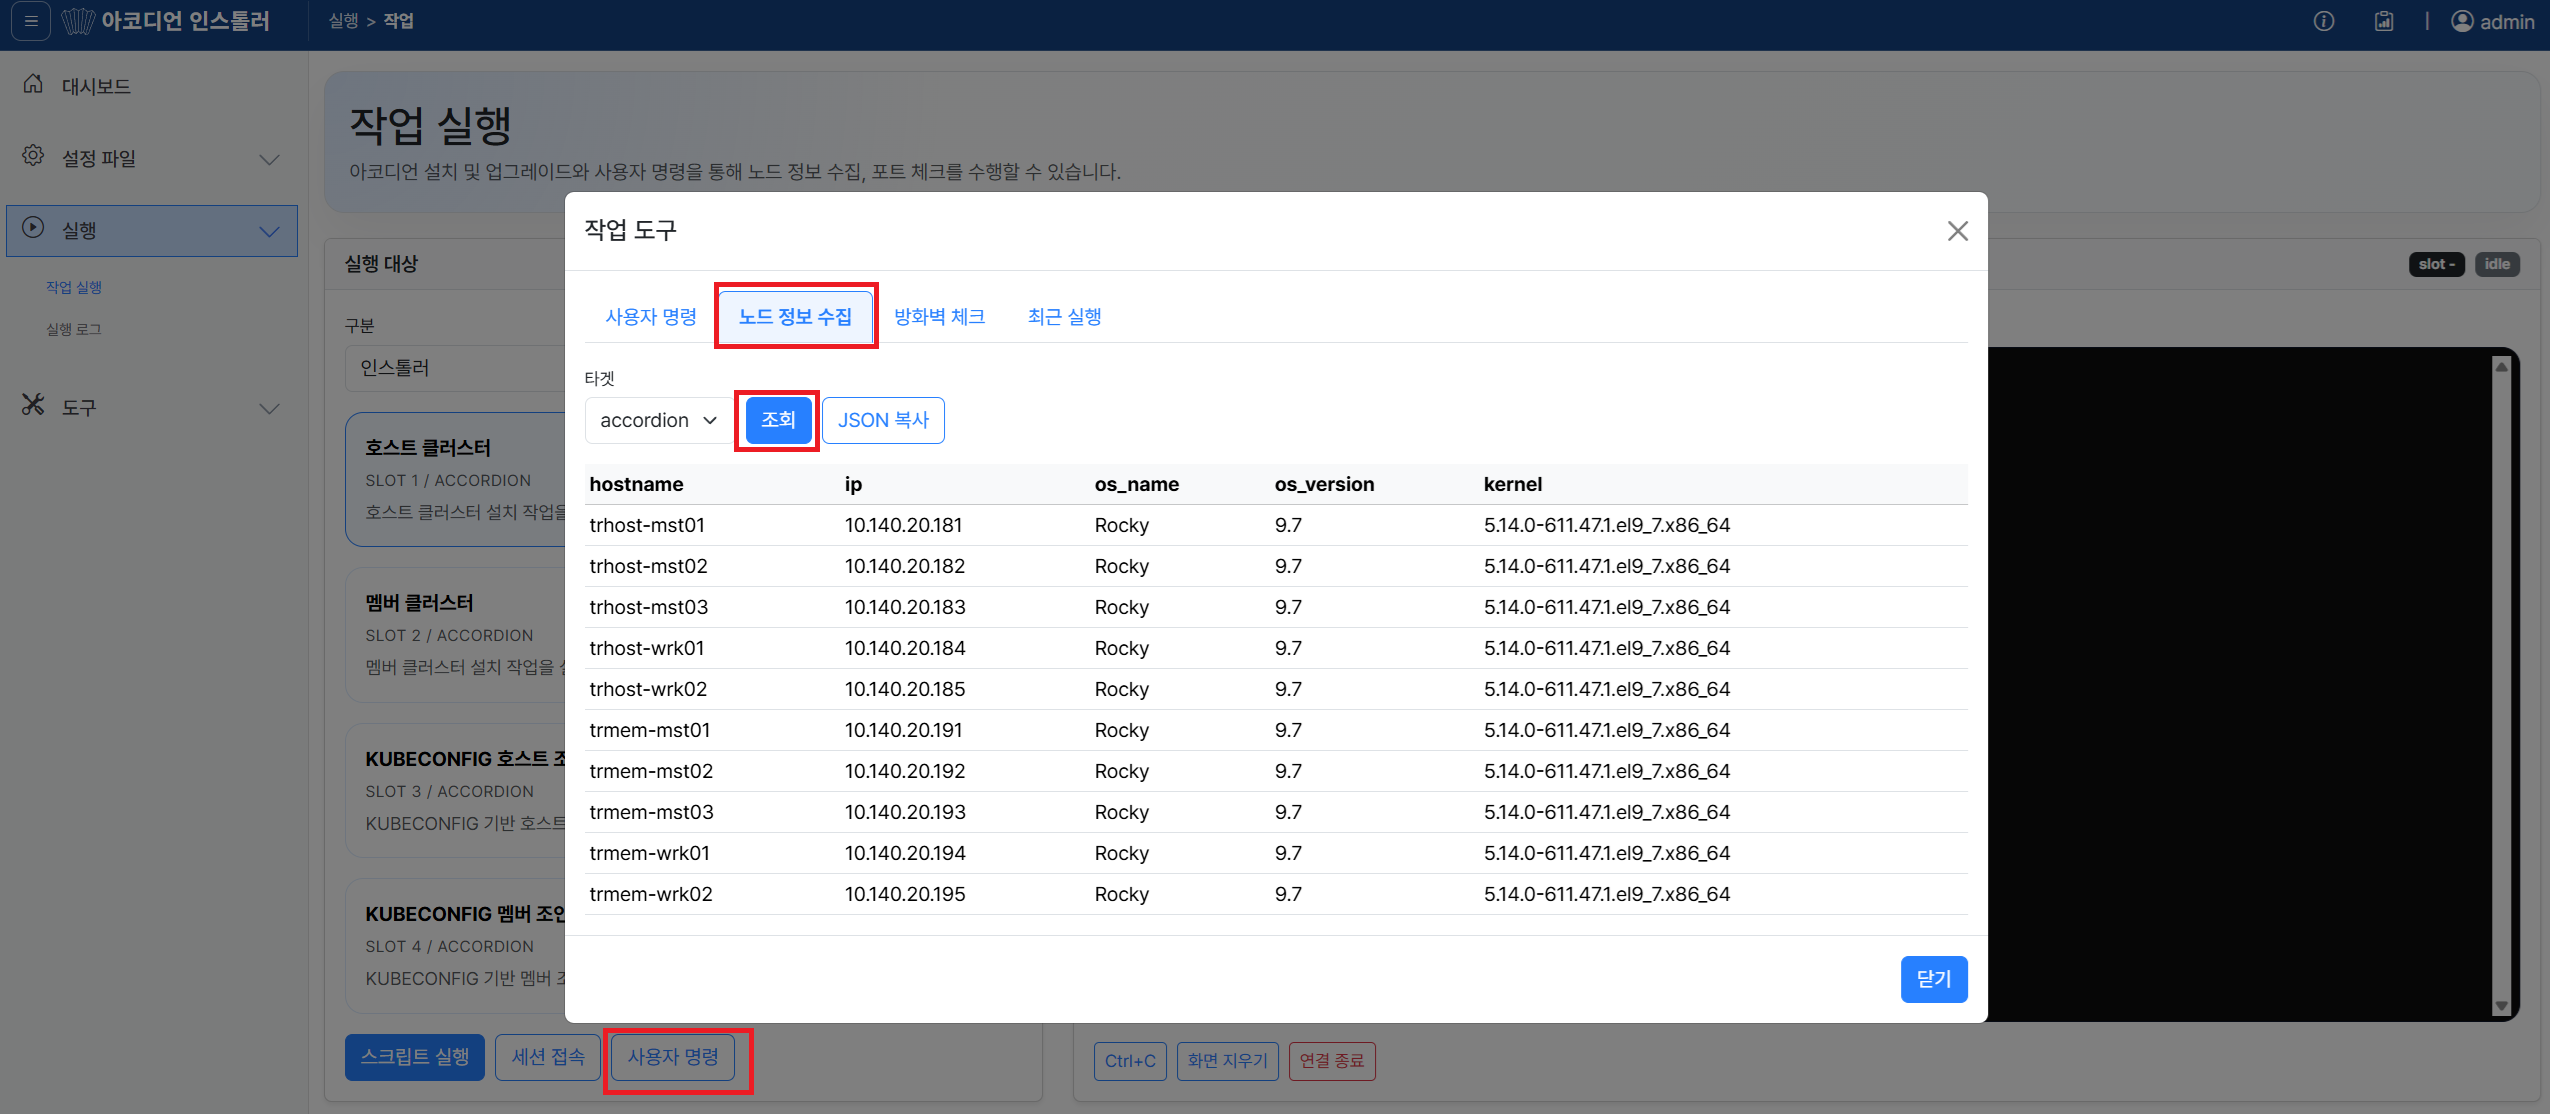This screenshot has width=2550, height=1114.
Task: Select the 멤버 클러스터 slot card
Action: coord(456,634)
